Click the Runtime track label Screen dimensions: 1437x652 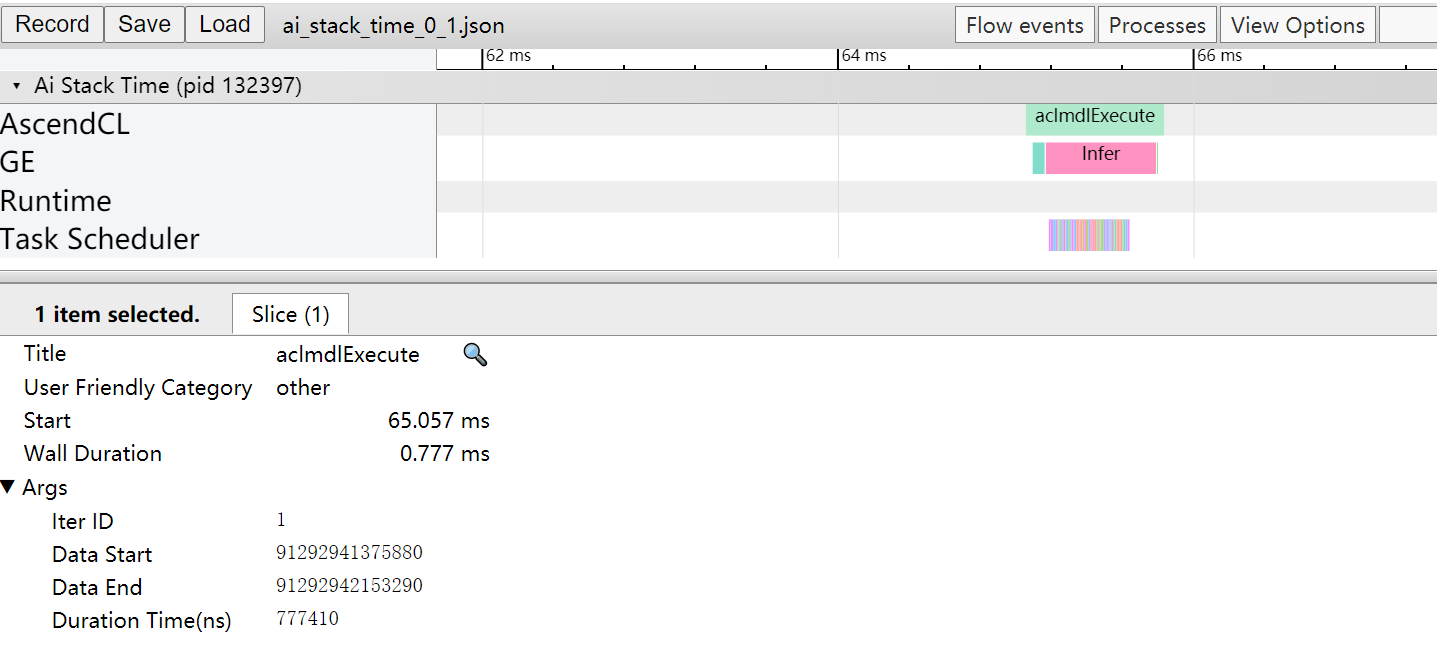(56, 201)
